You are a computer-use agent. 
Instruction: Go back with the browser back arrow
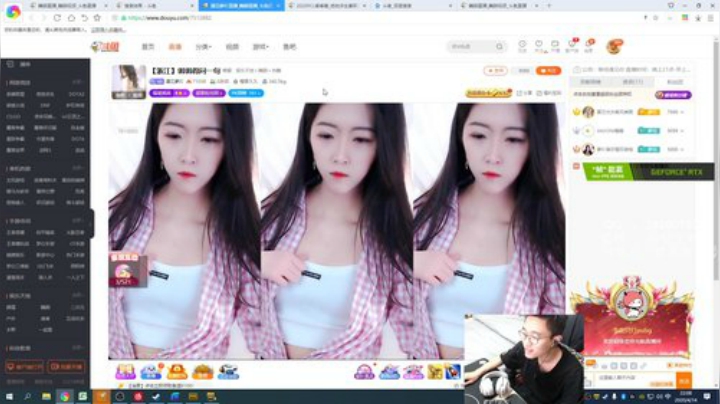[x=31, y=18]
